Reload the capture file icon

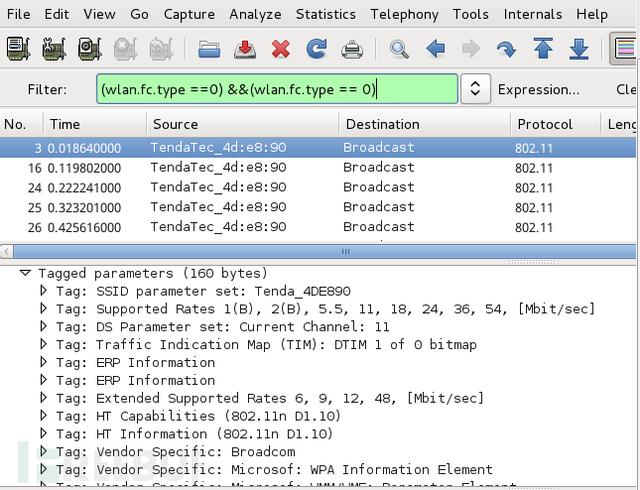click(316, 49)
